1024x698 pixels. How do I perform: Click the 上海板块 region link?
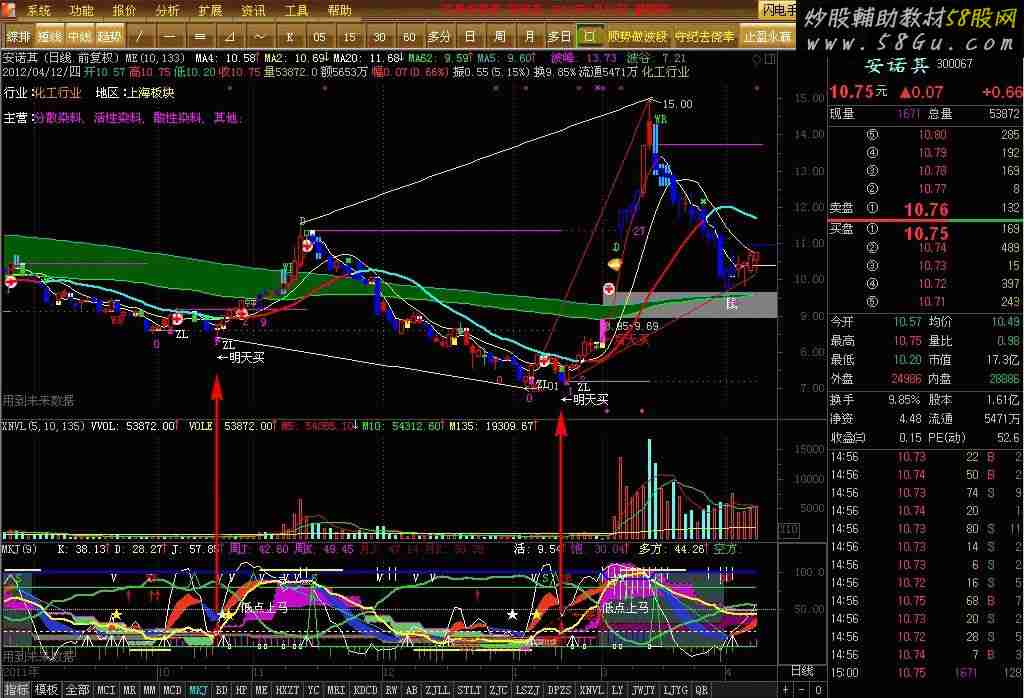click(151, 93)
